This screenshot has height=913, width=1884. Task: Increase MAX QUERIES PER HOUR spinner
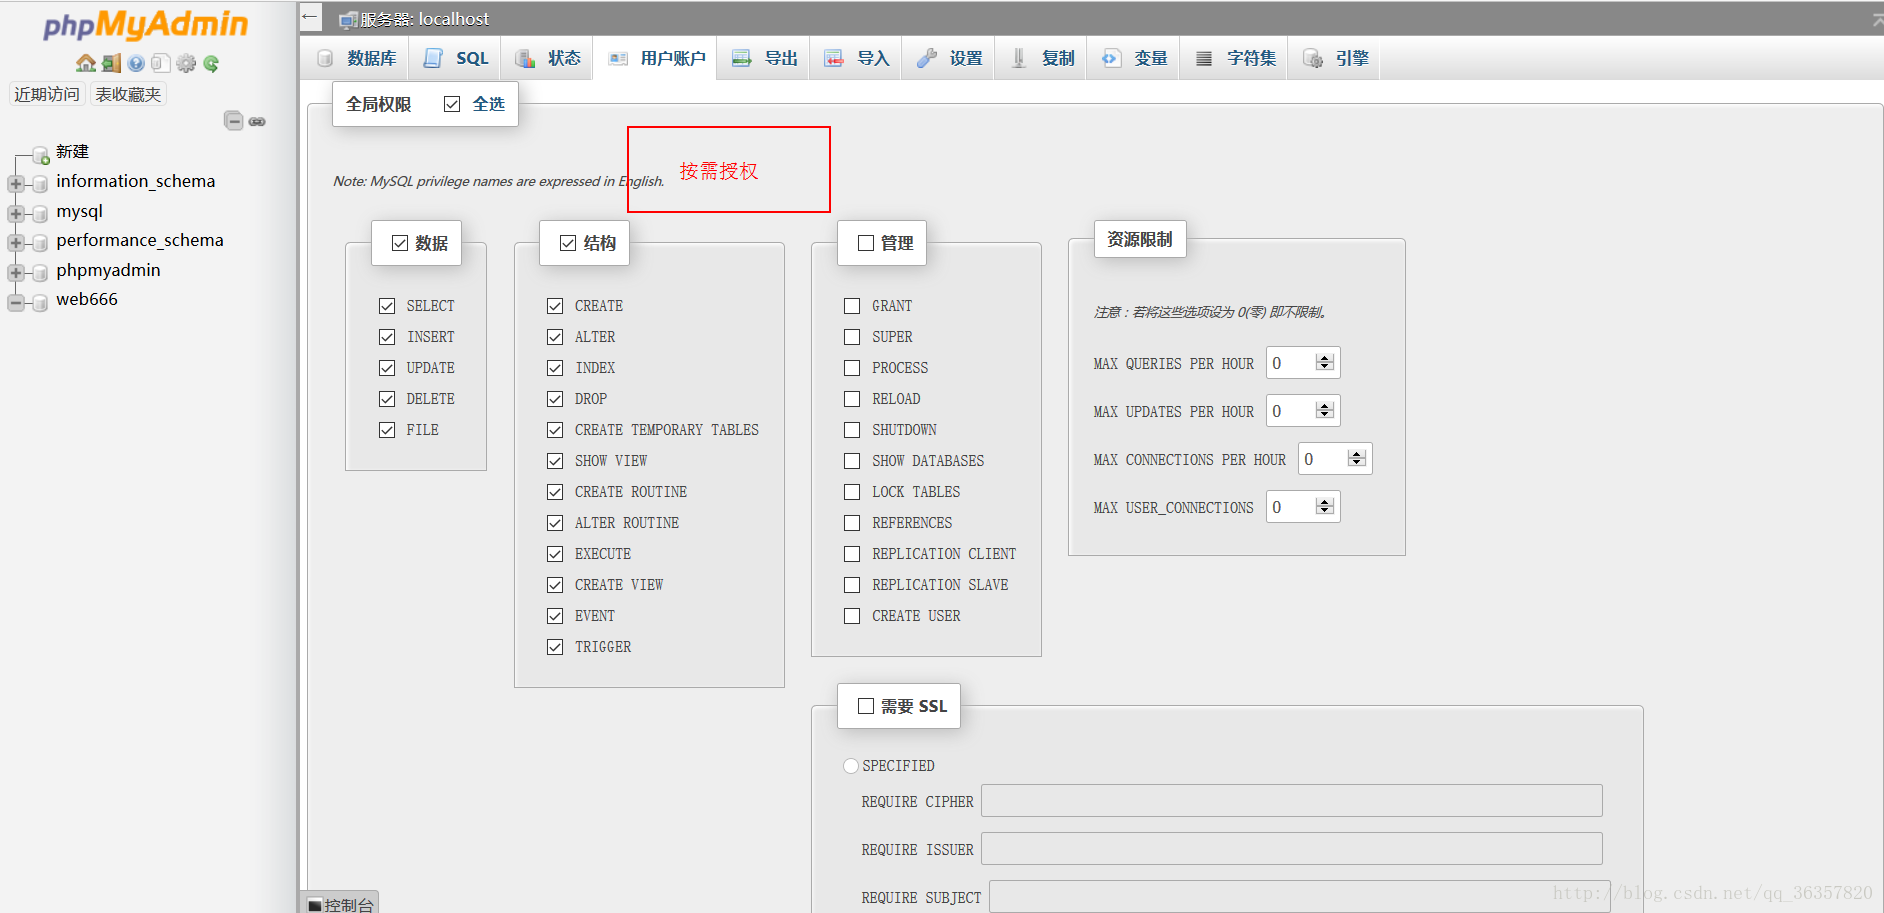click(1325, 358)
